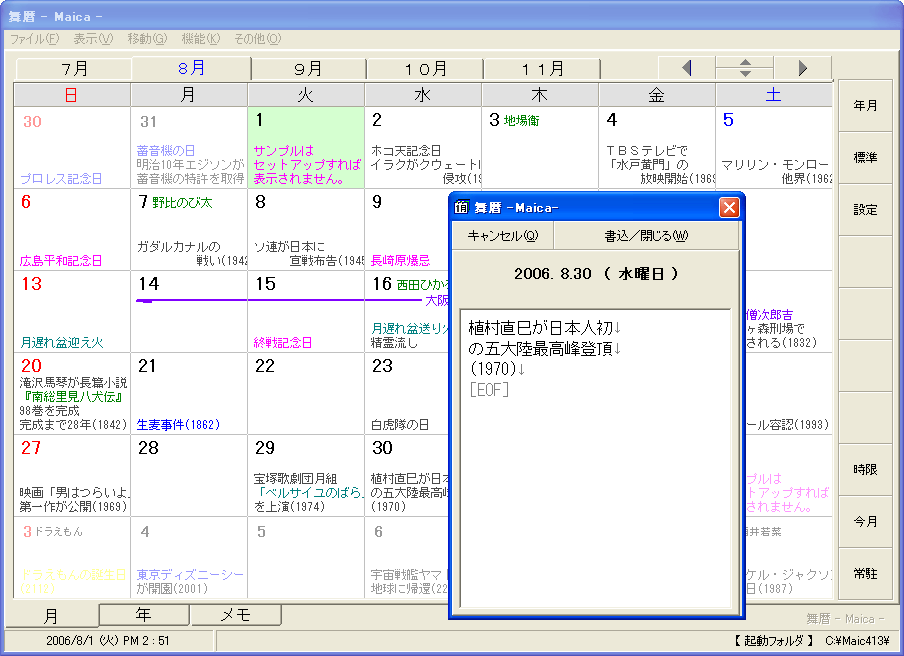Image resolution: width=904 pixels, height=656 pixels.
Task: Select the day 22 cell
Action: tap(306, 393)
